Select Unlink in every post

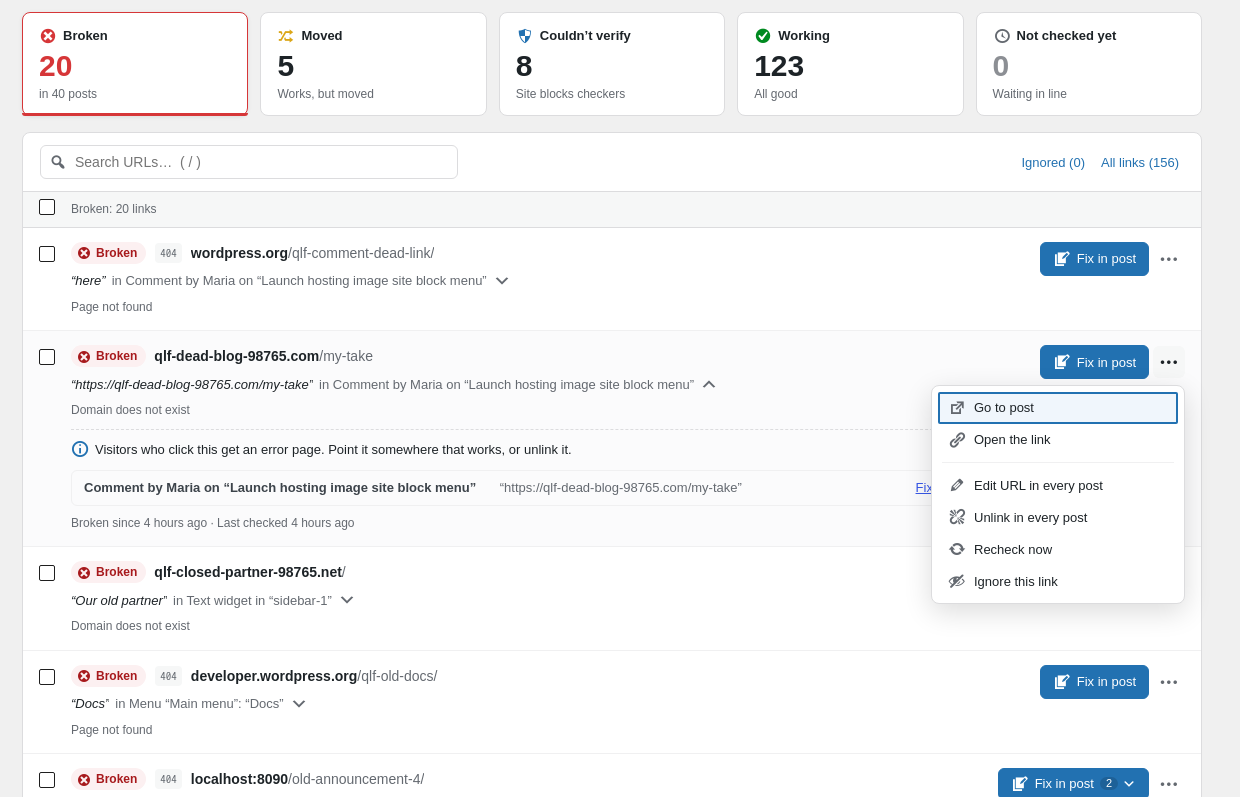coord(1058,518)
